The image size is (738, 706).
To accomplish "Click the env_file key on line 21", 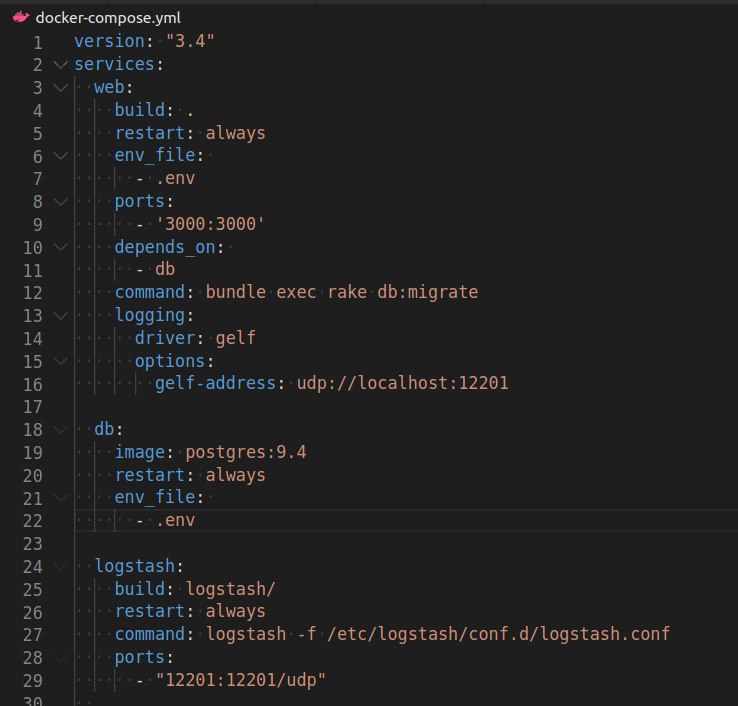I will (x=155, y=497).
